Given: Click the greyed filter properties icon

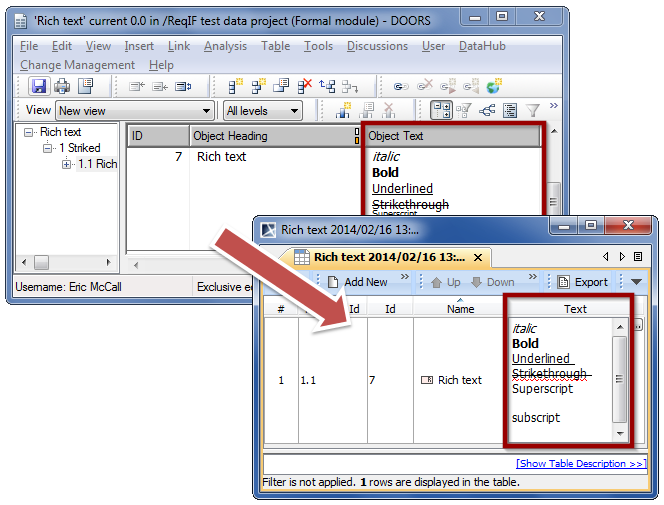Looking at the screenshot, I should click(464, 111).
